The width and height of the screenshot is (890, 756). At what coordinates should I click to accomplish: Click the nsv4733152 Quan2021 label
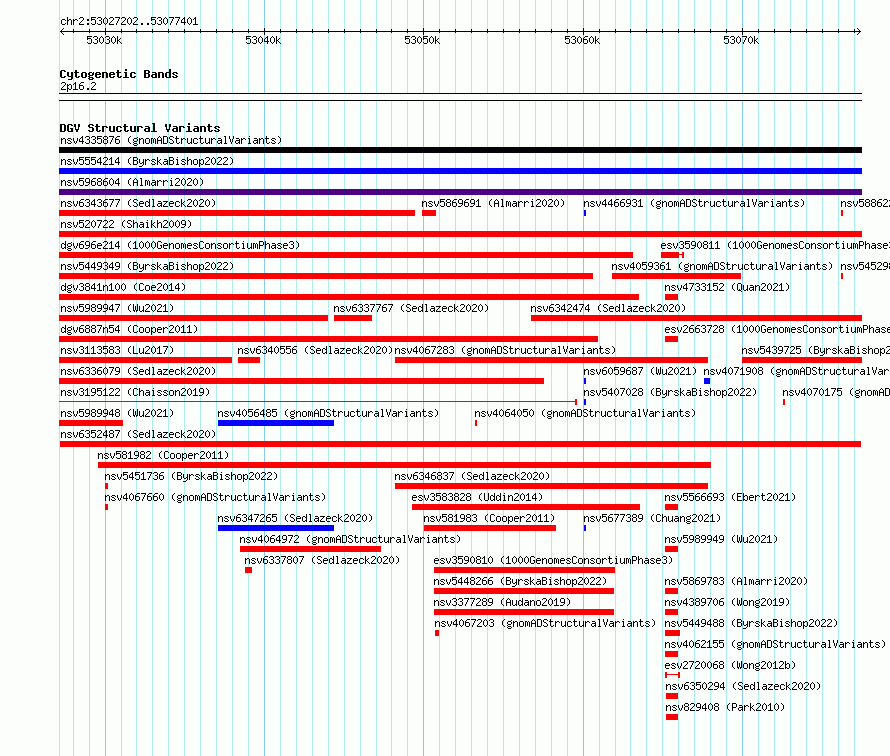[x=727, y=287]
